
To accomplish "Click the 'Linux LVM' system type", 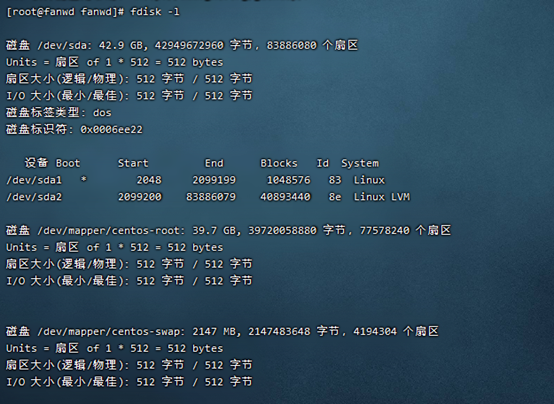I will coord(382,197).
